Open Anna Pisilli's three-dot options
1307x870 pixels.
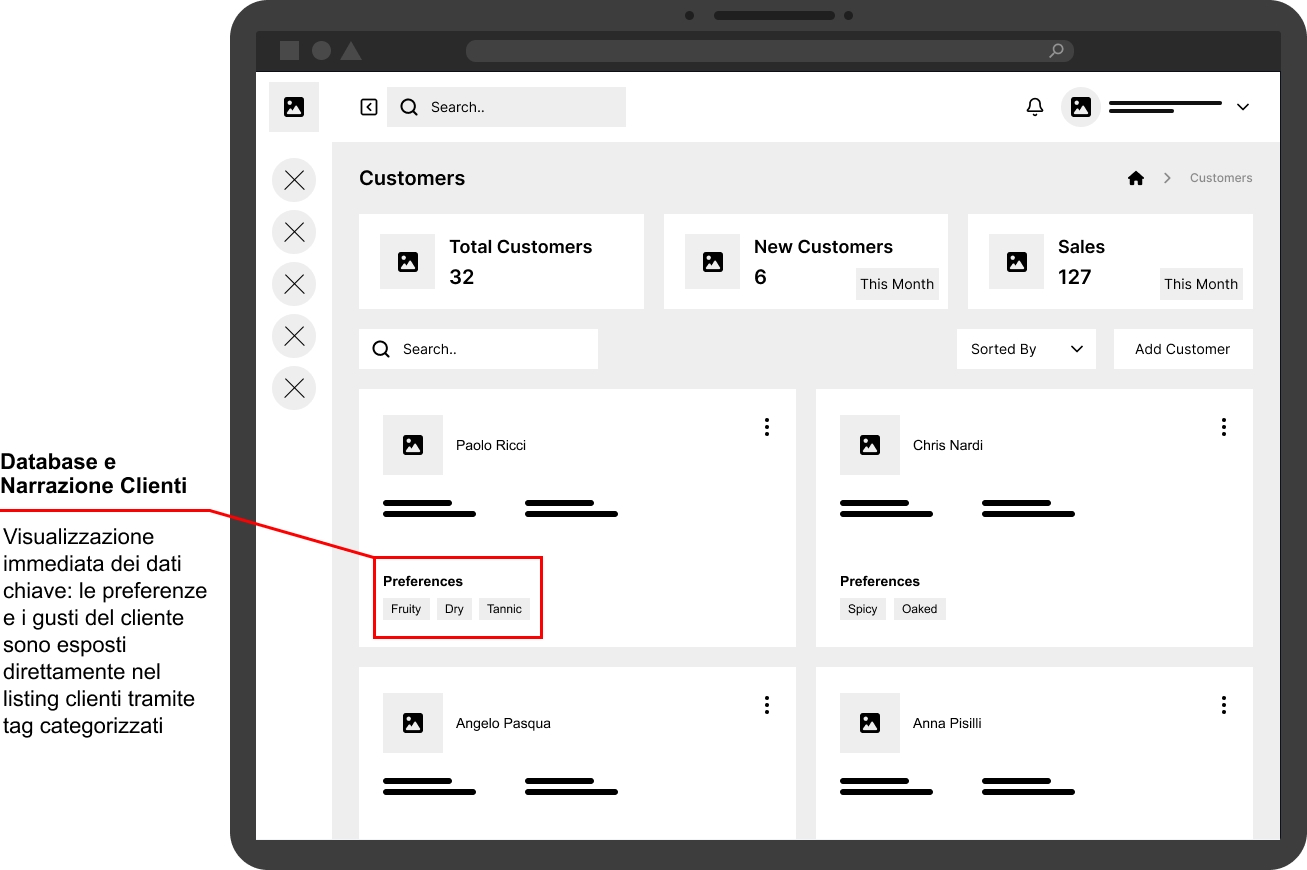1224,705
